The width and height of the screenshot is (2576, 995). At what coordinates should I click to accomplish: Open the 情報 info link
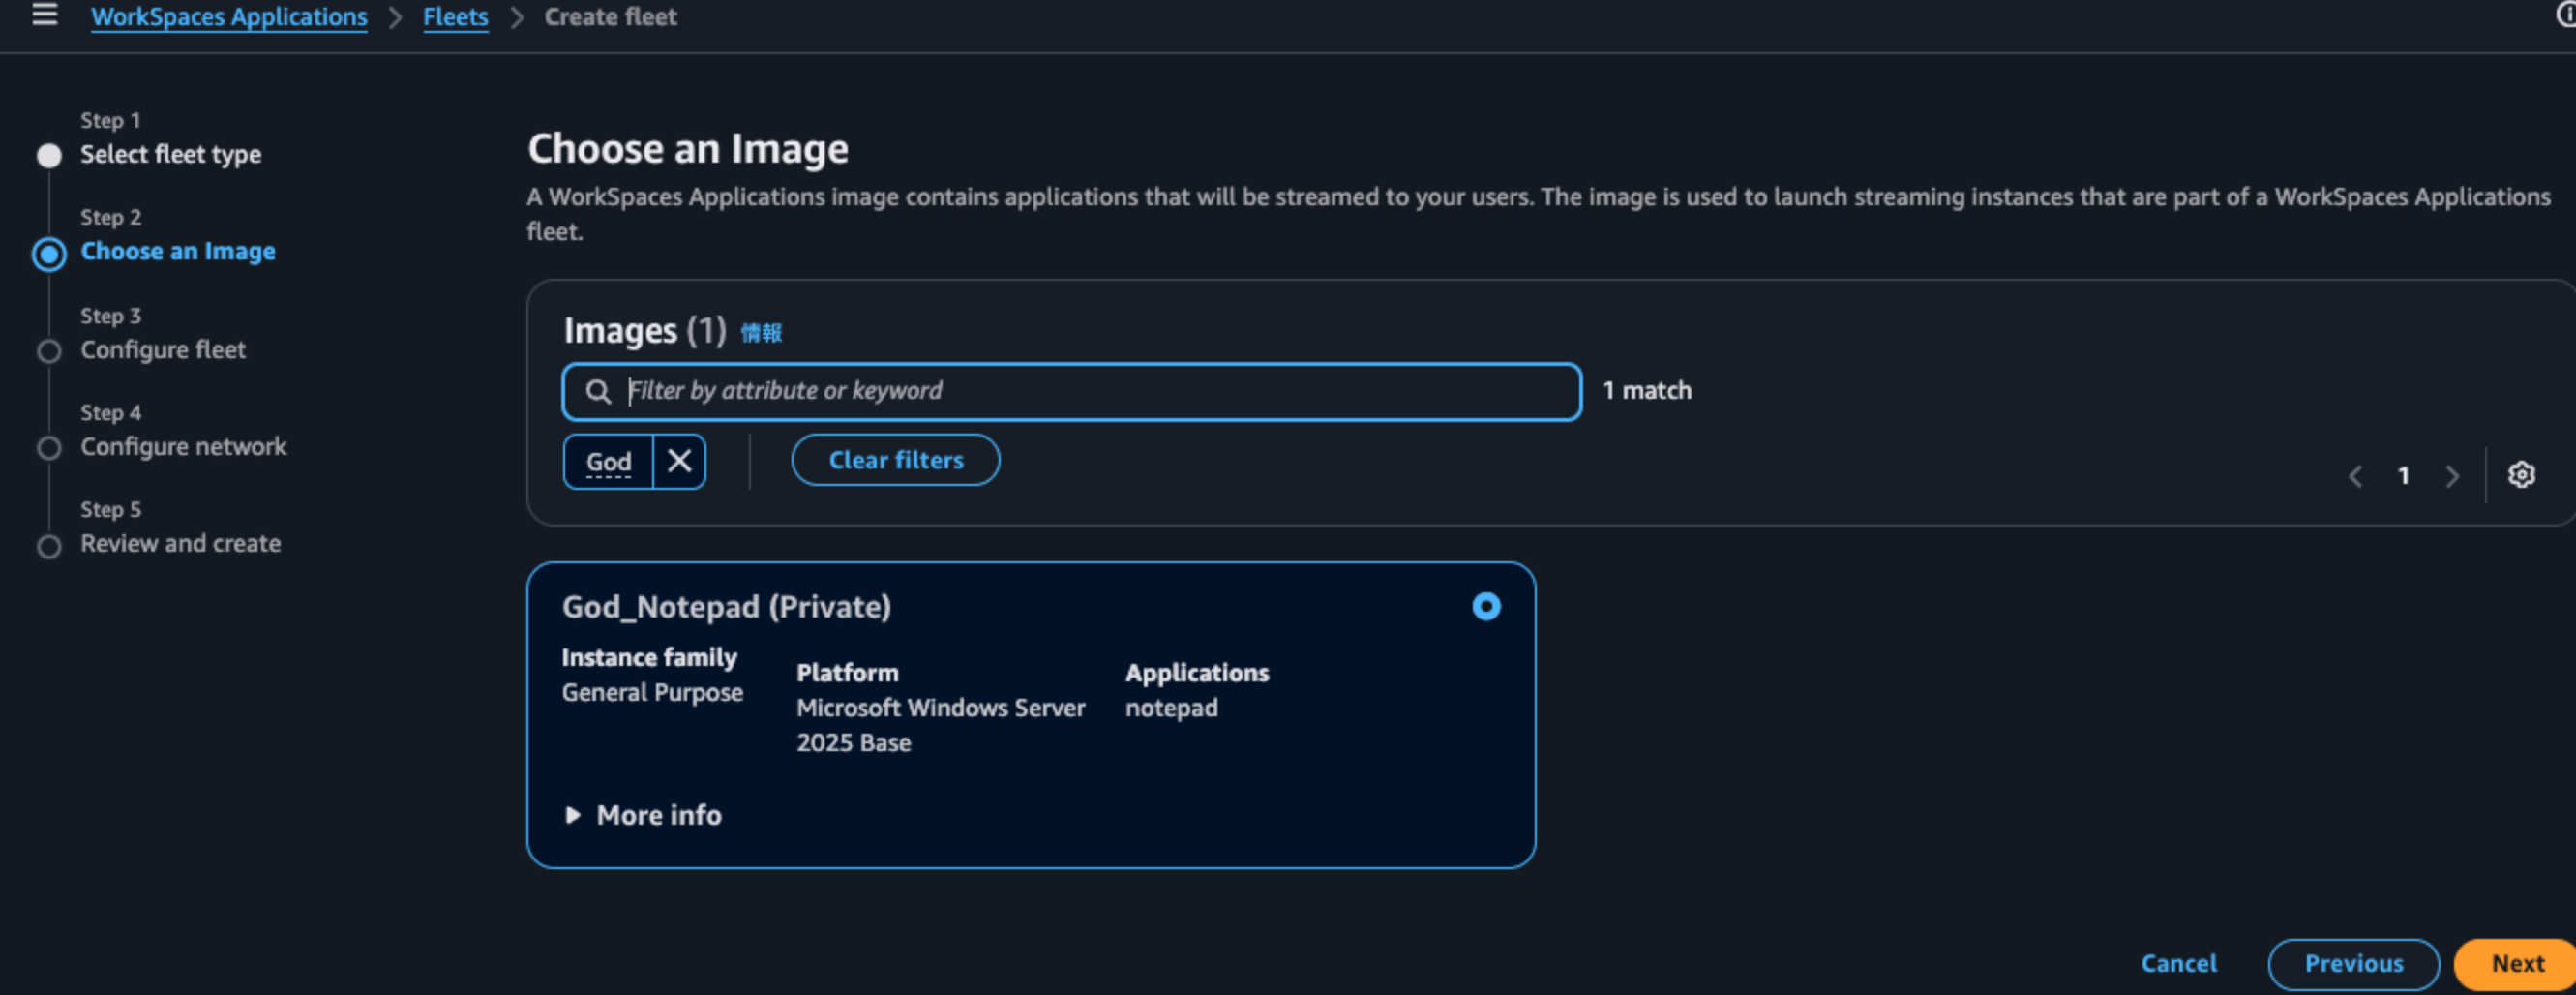[x=761, y=333]
